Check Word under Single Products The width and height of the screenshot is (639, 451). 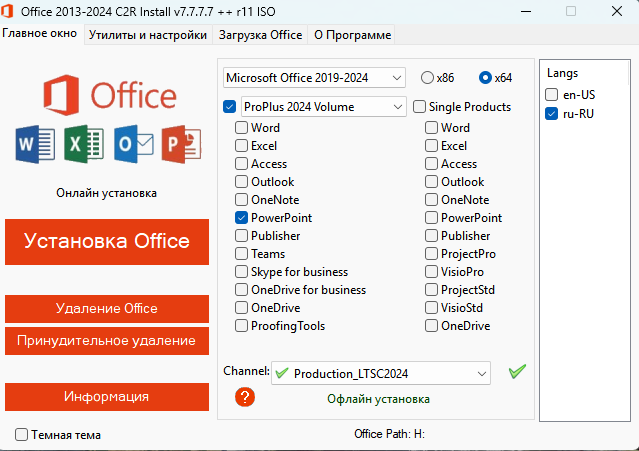(x=431, y=128)
